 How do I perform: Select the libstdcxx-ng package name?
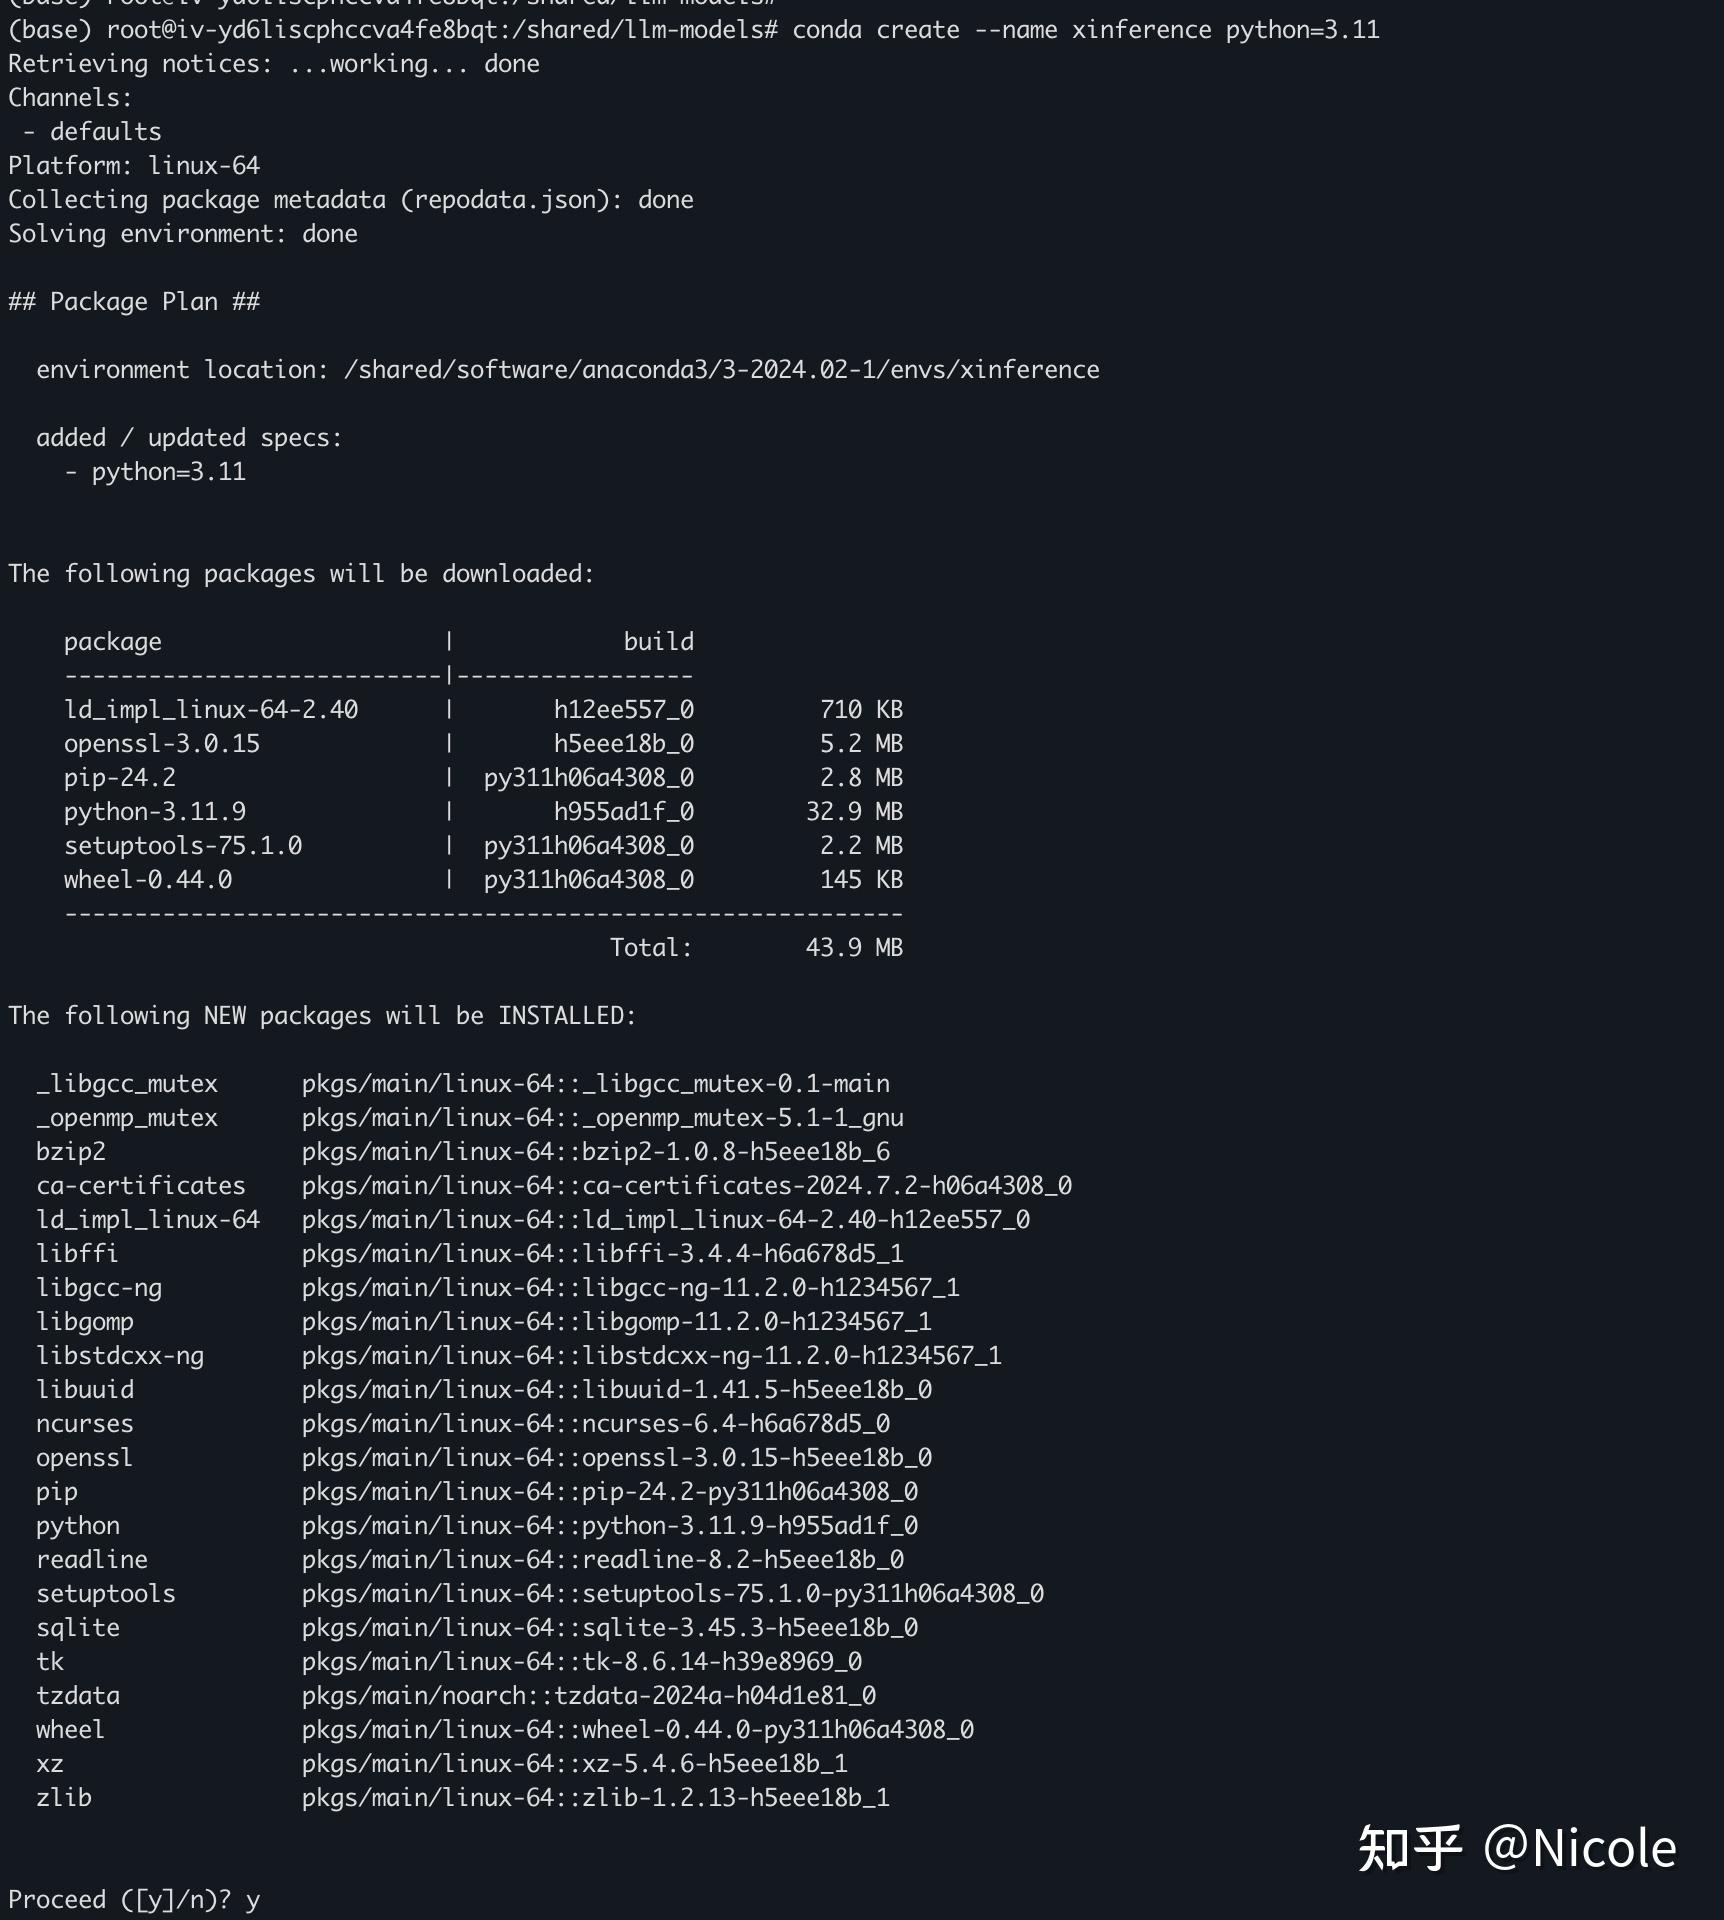point(120,1355)
